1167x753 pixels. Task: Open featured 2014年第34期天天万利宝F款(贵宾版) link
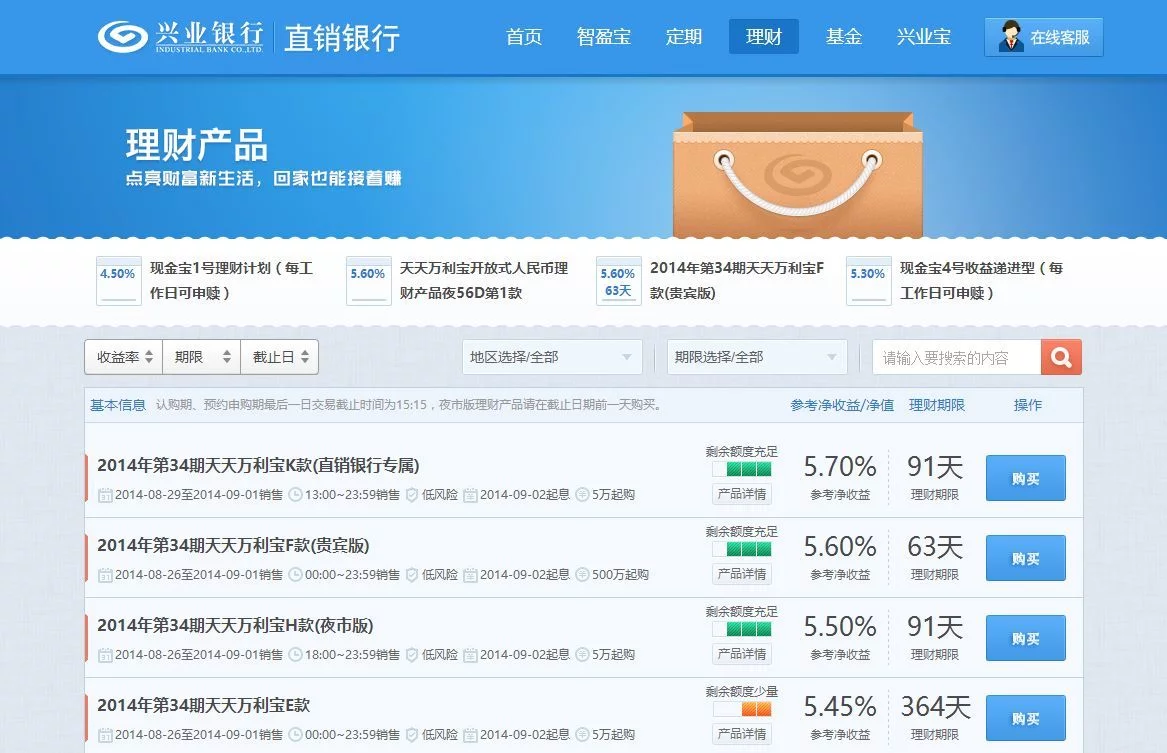click(x=737, y=281)
